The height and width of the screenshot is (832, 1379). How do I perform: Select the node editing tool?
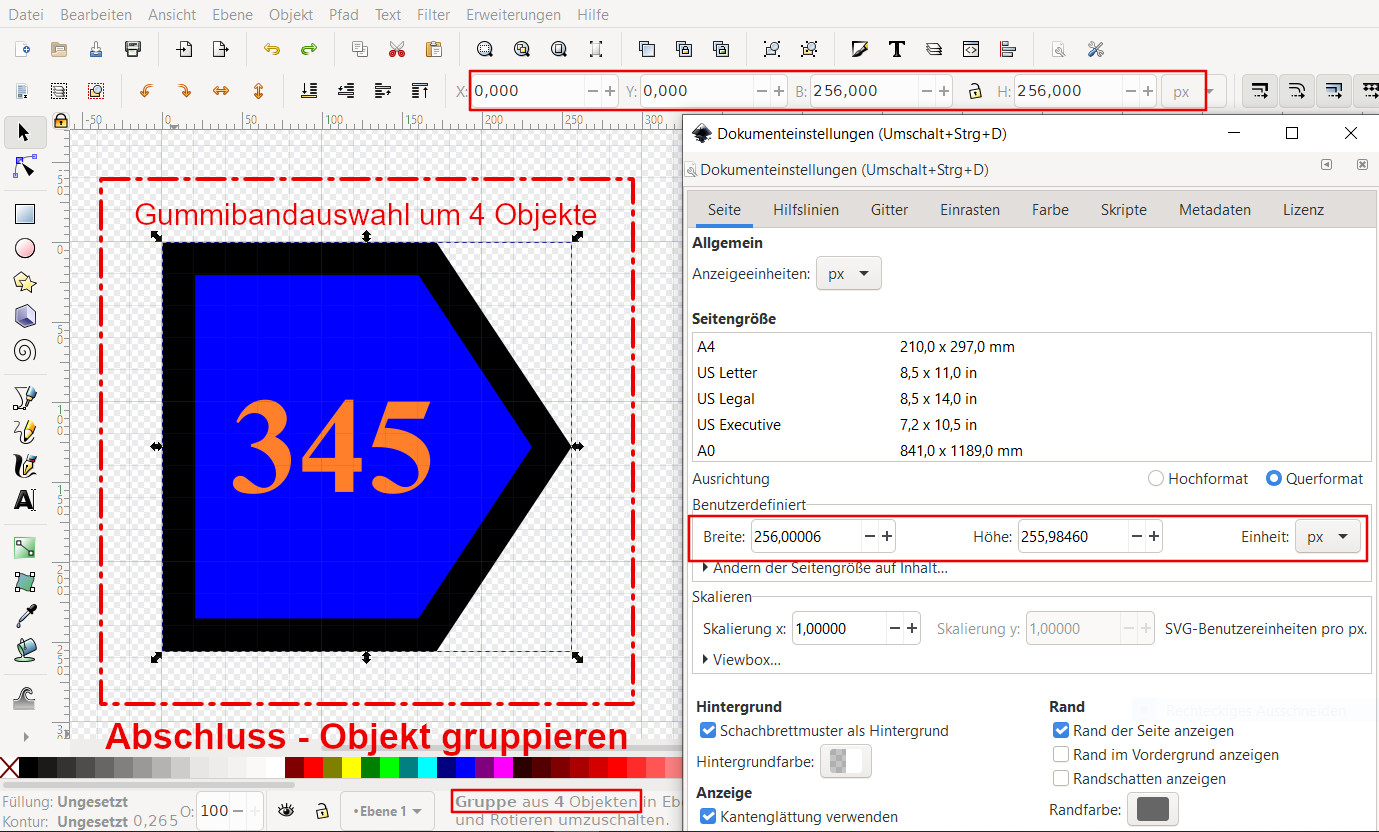point(25,167)
